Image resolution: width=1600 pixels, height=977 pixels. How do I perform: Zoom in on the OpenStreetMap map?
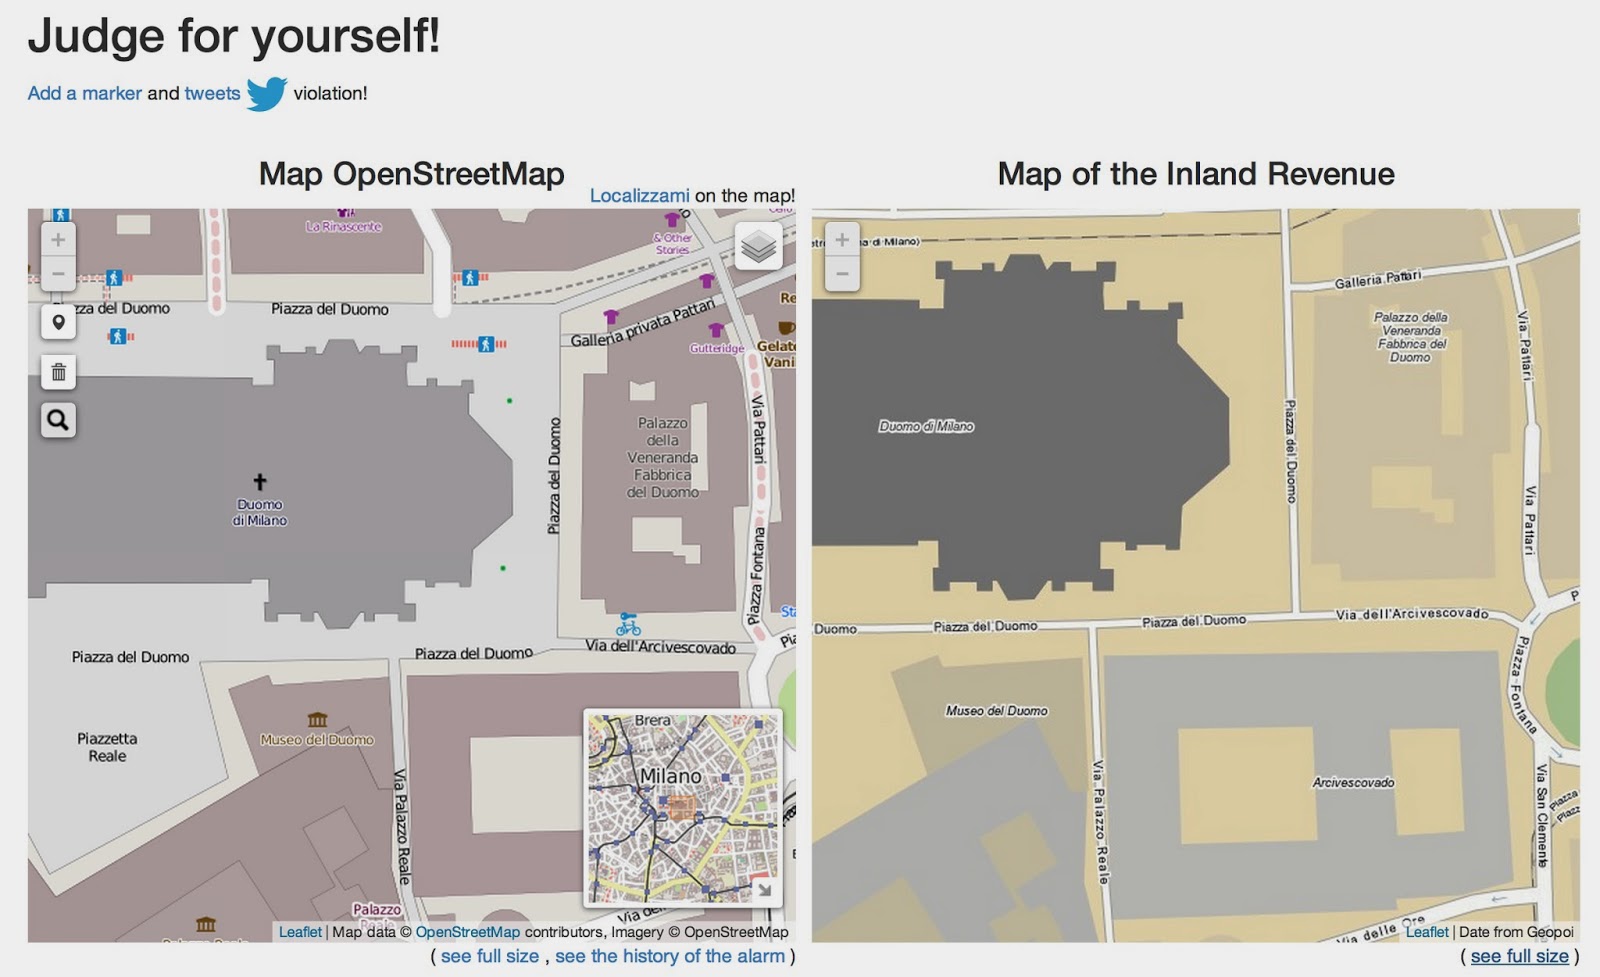[x=58, y=240]
